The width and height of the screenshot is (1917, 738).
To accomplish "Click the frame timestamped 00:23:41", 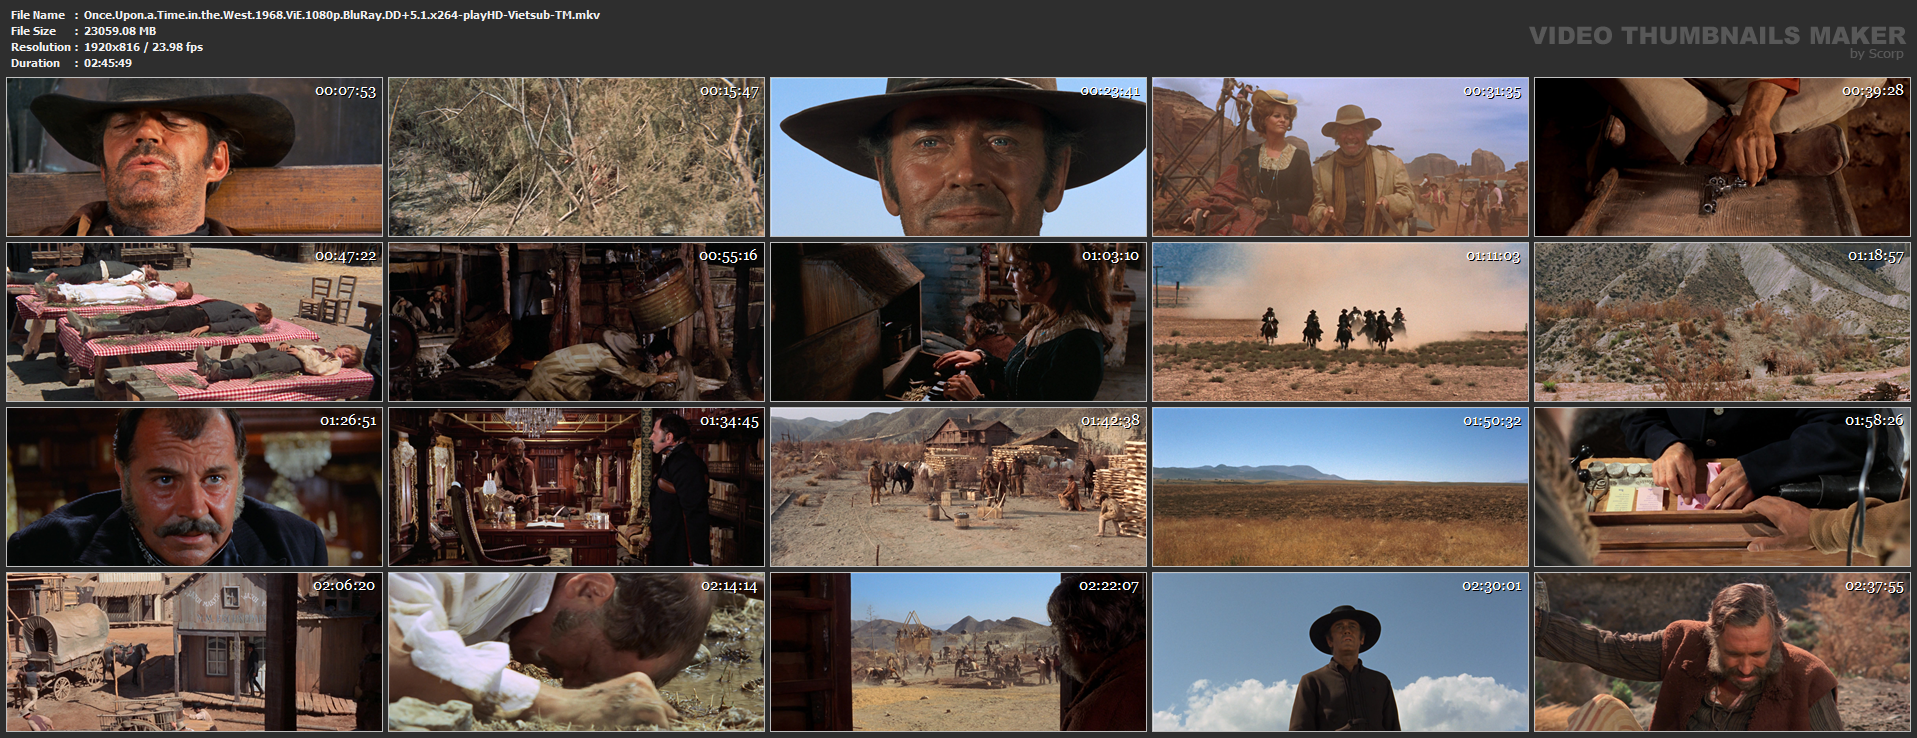I will pyautogui.click(x=958, y=157).
